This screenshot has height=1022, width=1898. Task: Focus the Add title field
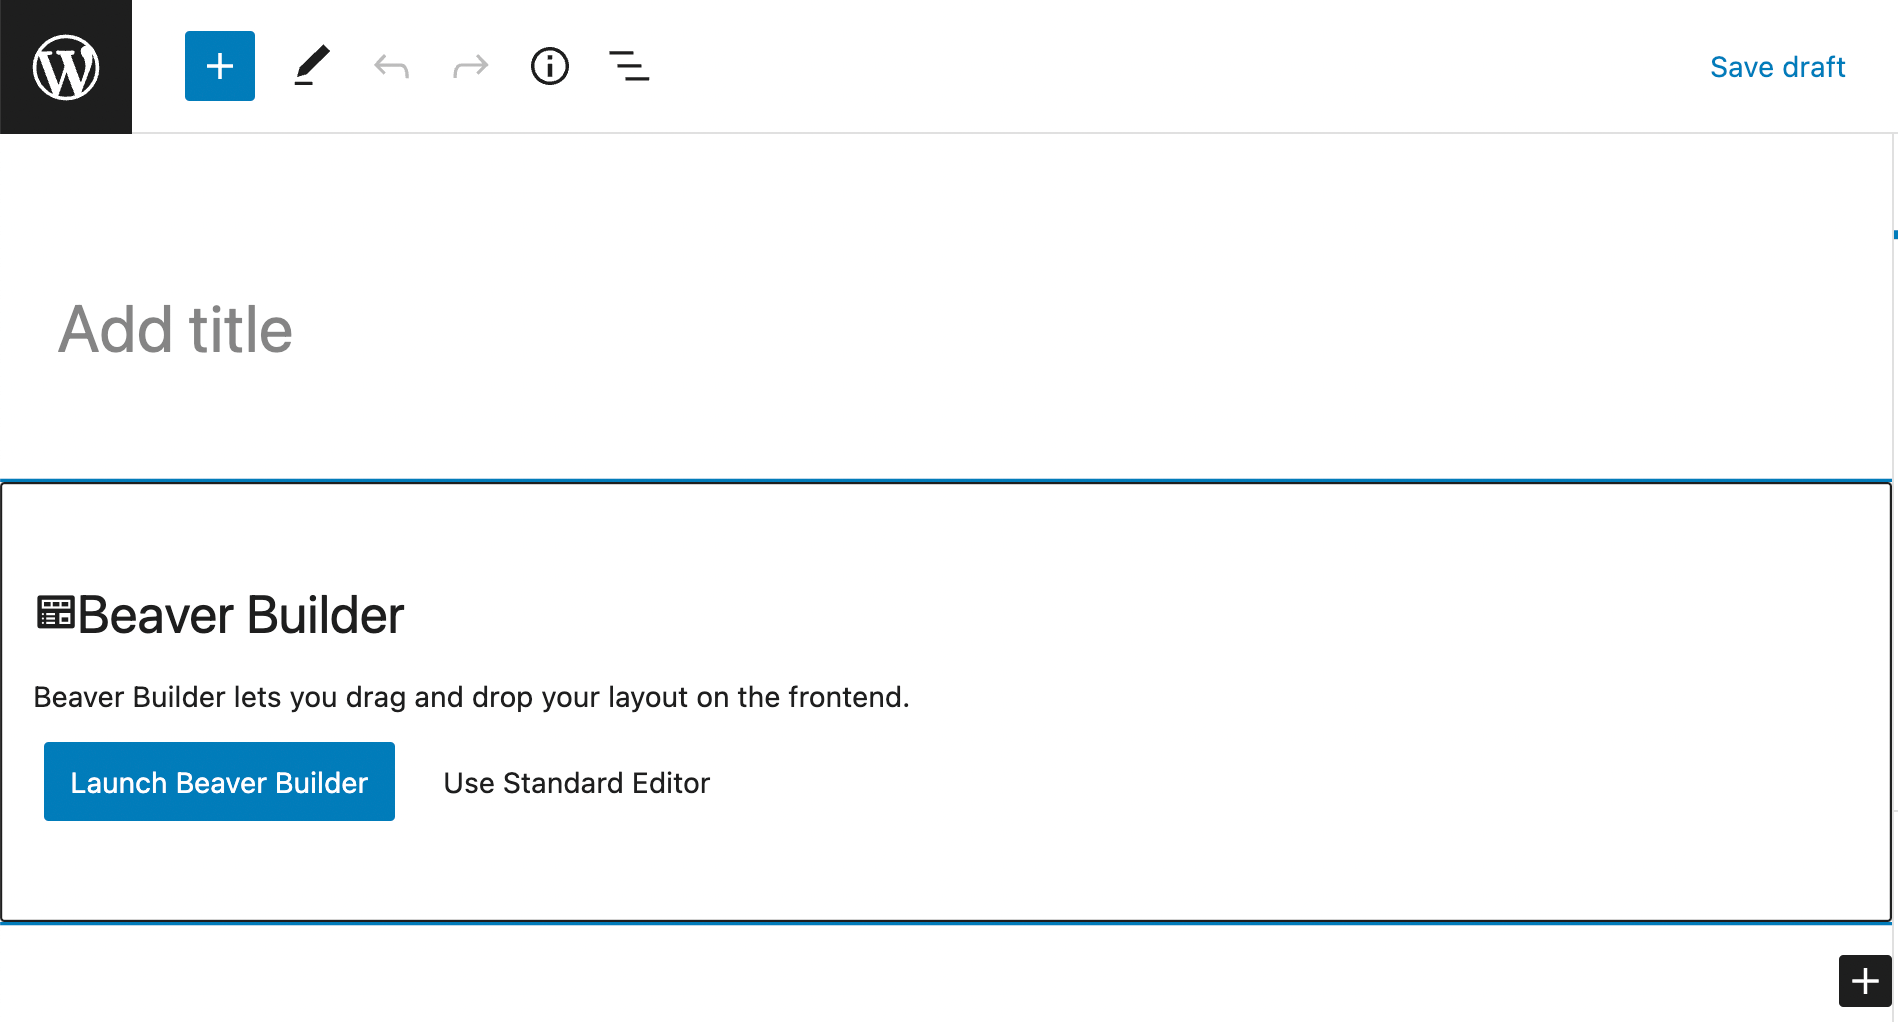click(x=175, y=330)
